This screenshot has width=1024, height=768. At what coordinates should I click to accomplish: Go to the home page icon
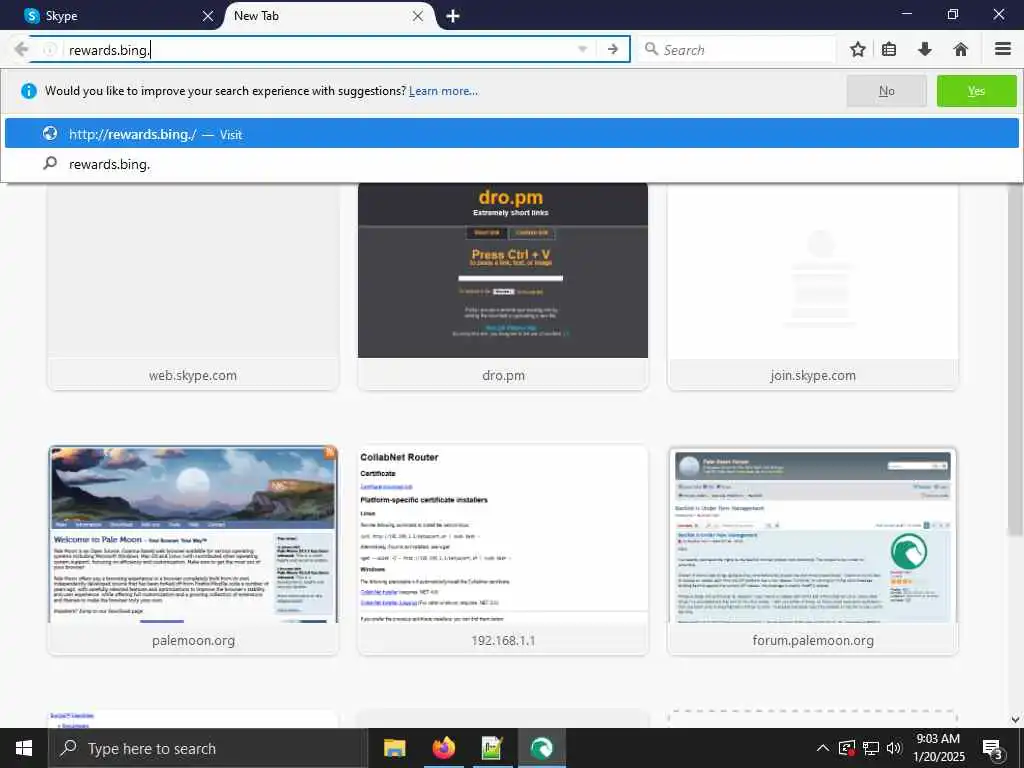(961, 50)
